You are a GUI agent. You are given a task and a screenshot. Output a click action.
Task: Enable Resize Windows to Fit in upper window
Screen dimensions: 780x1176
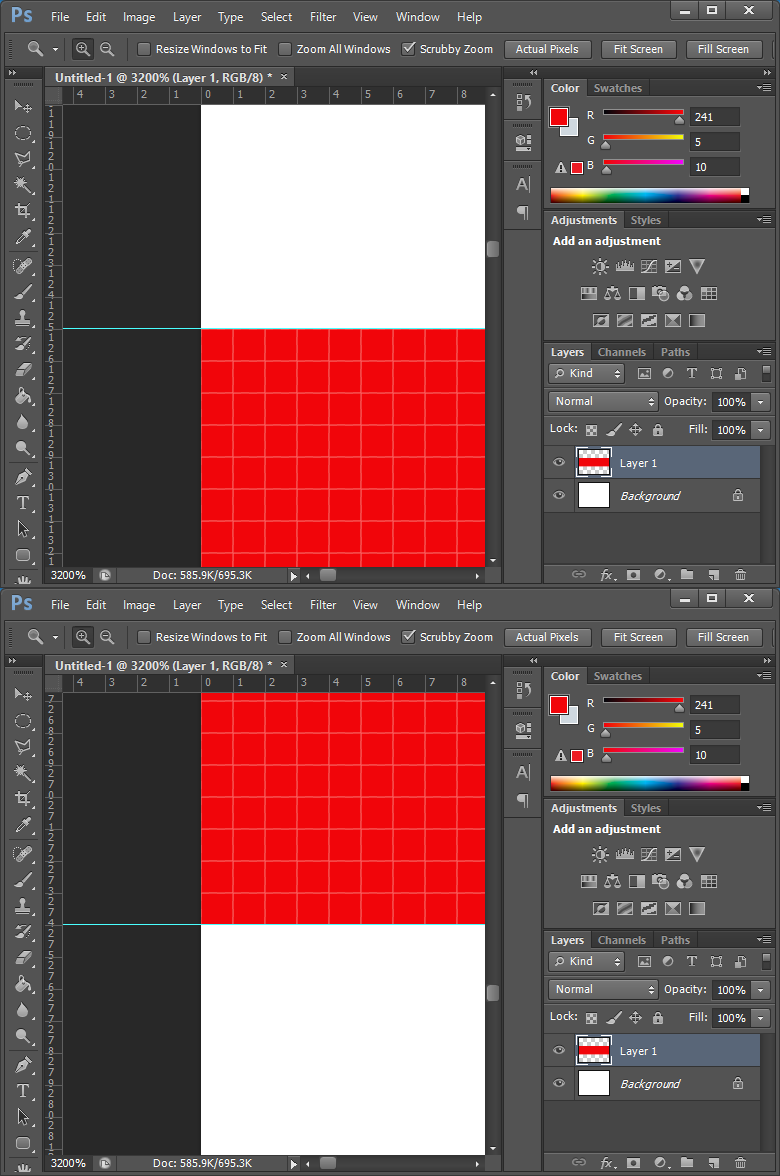144,49
